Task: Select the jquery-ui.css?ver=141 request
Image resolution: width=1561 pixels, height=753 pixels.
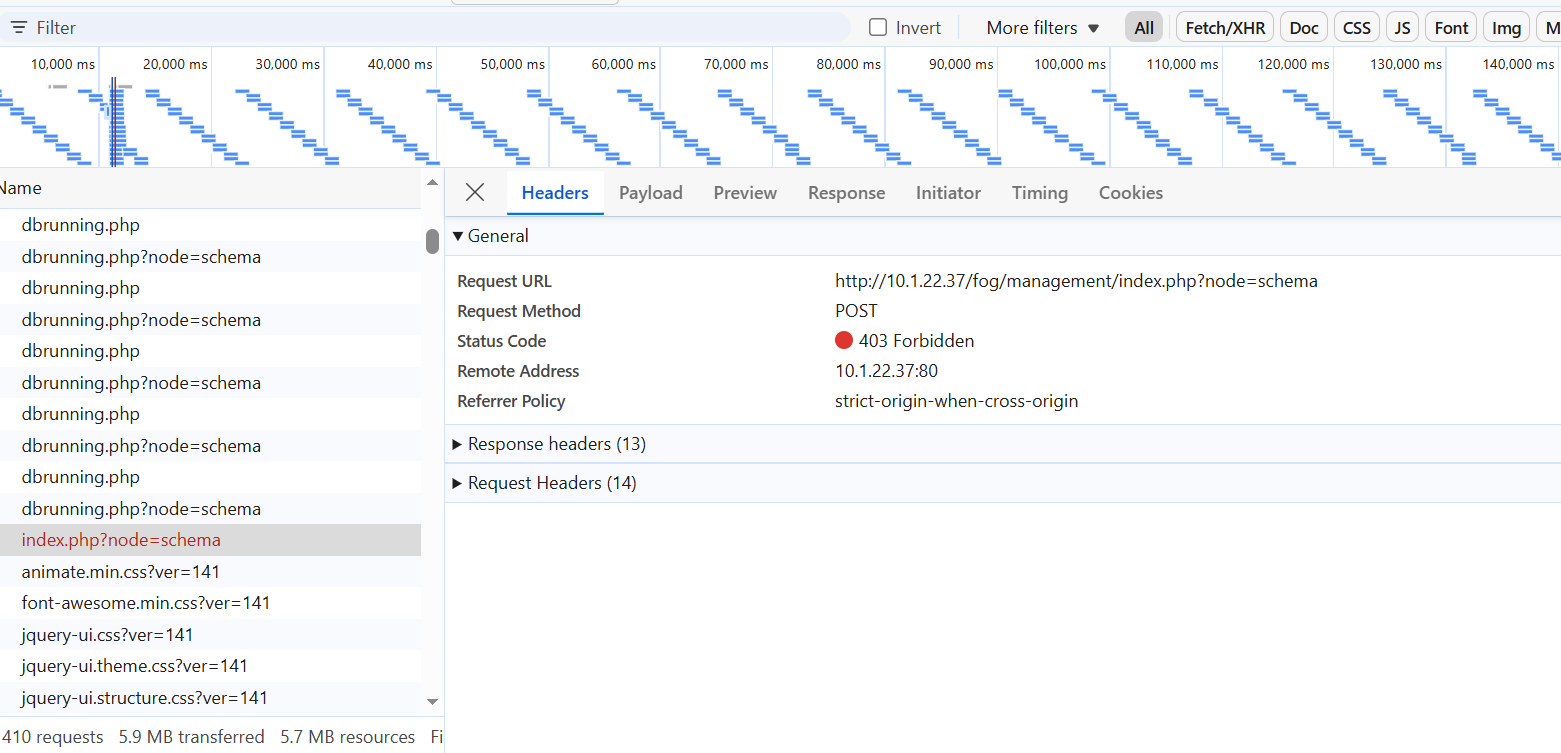Action: [210, 635]
